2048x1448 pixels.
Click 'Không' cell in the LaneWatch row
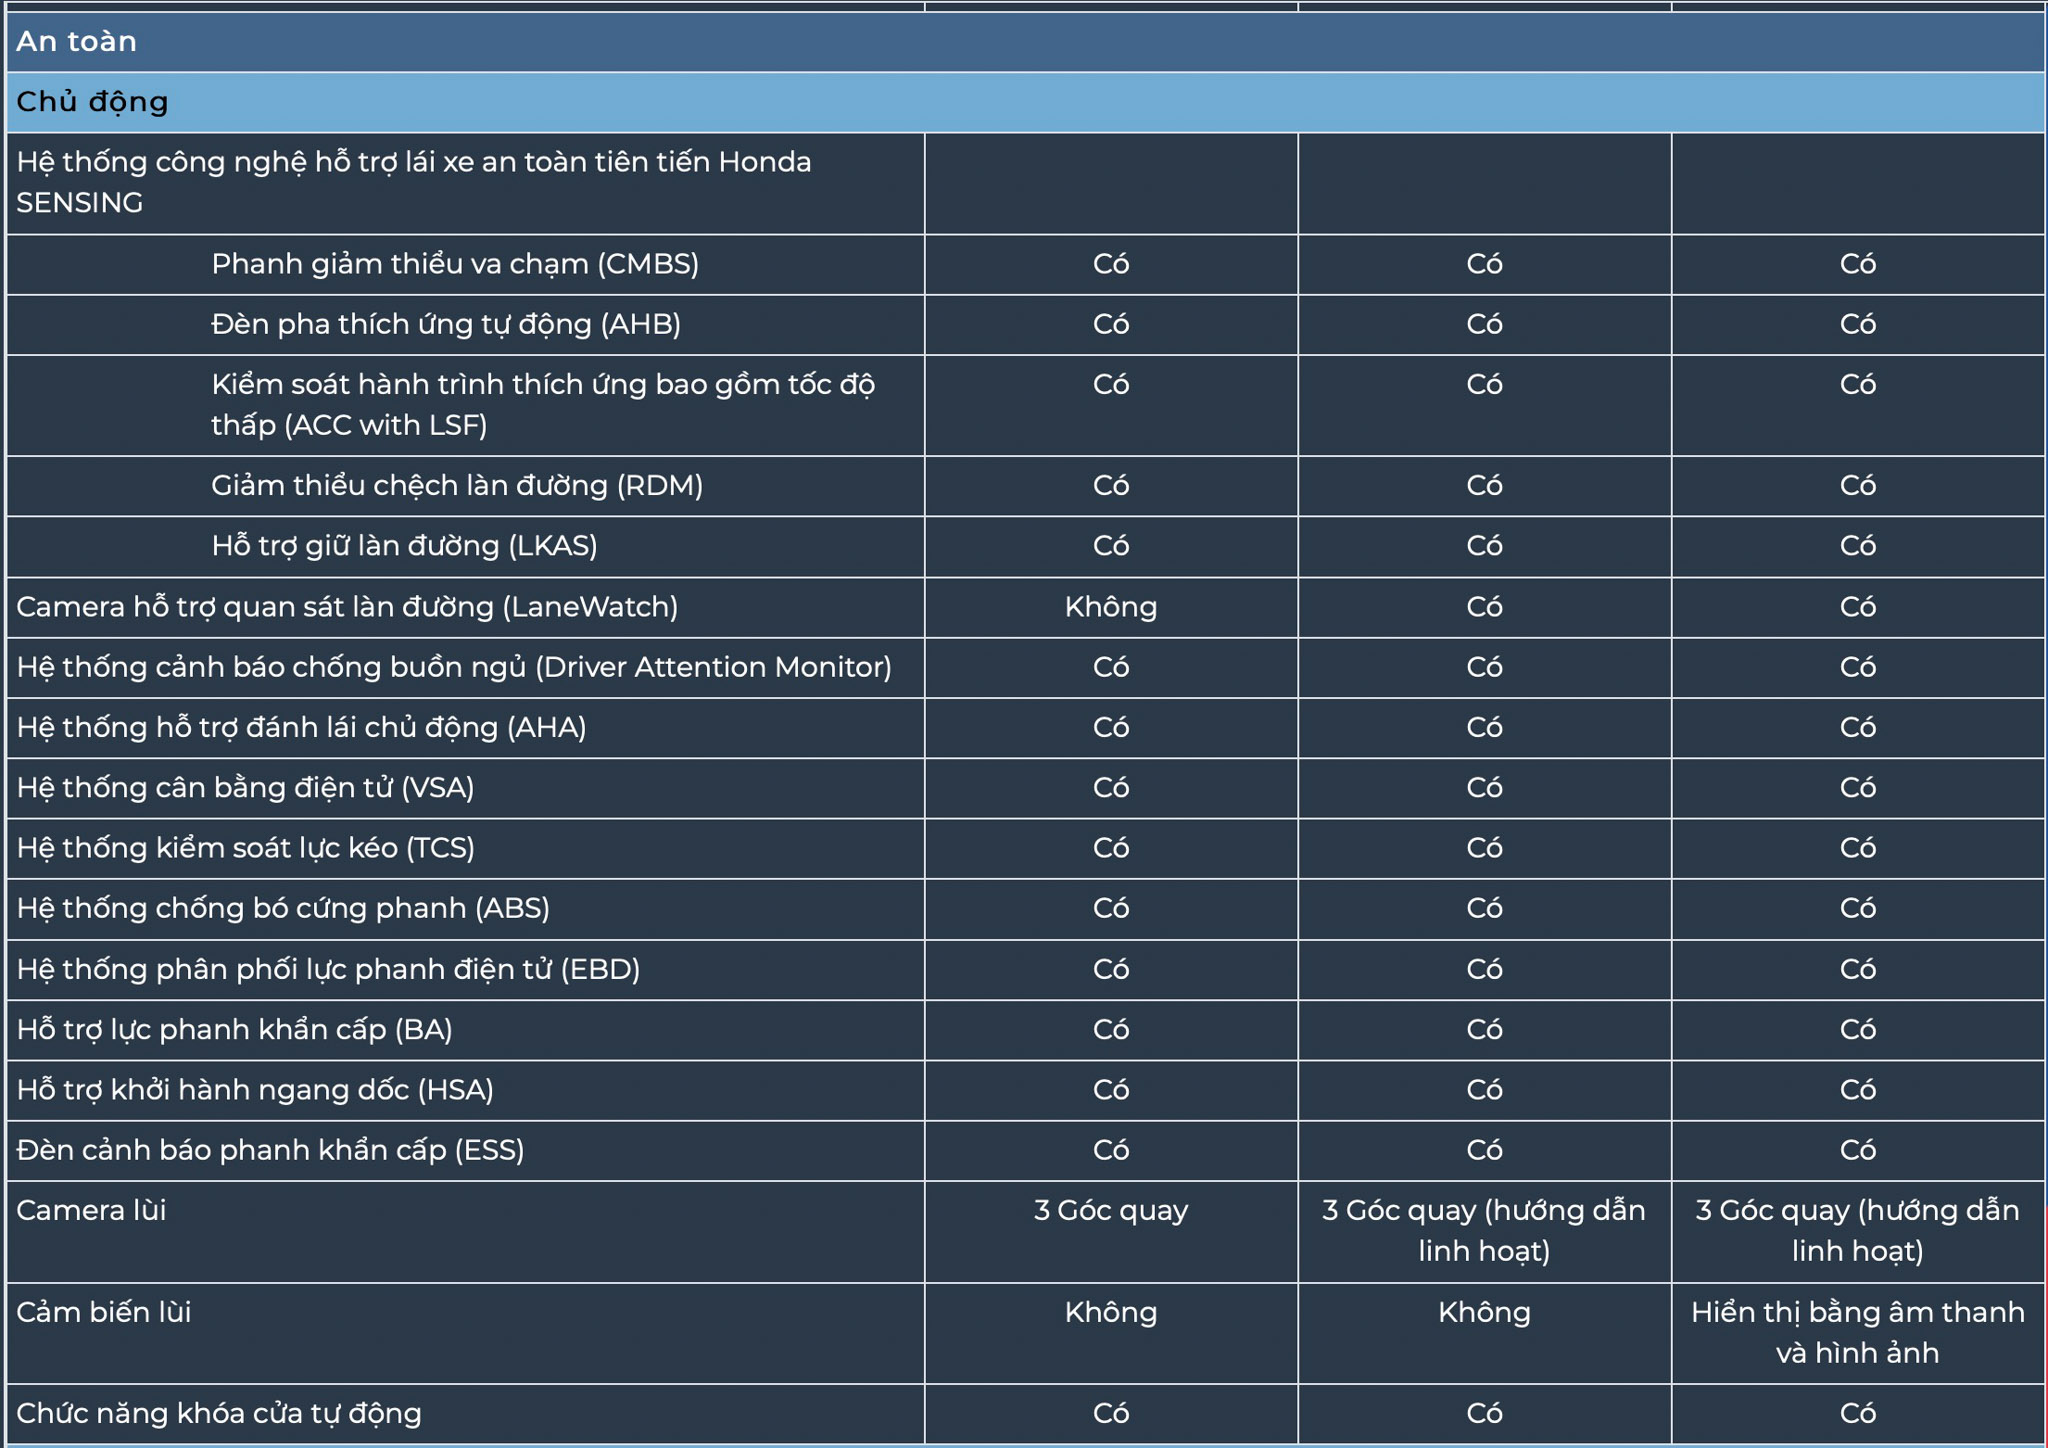(1110, 607)
